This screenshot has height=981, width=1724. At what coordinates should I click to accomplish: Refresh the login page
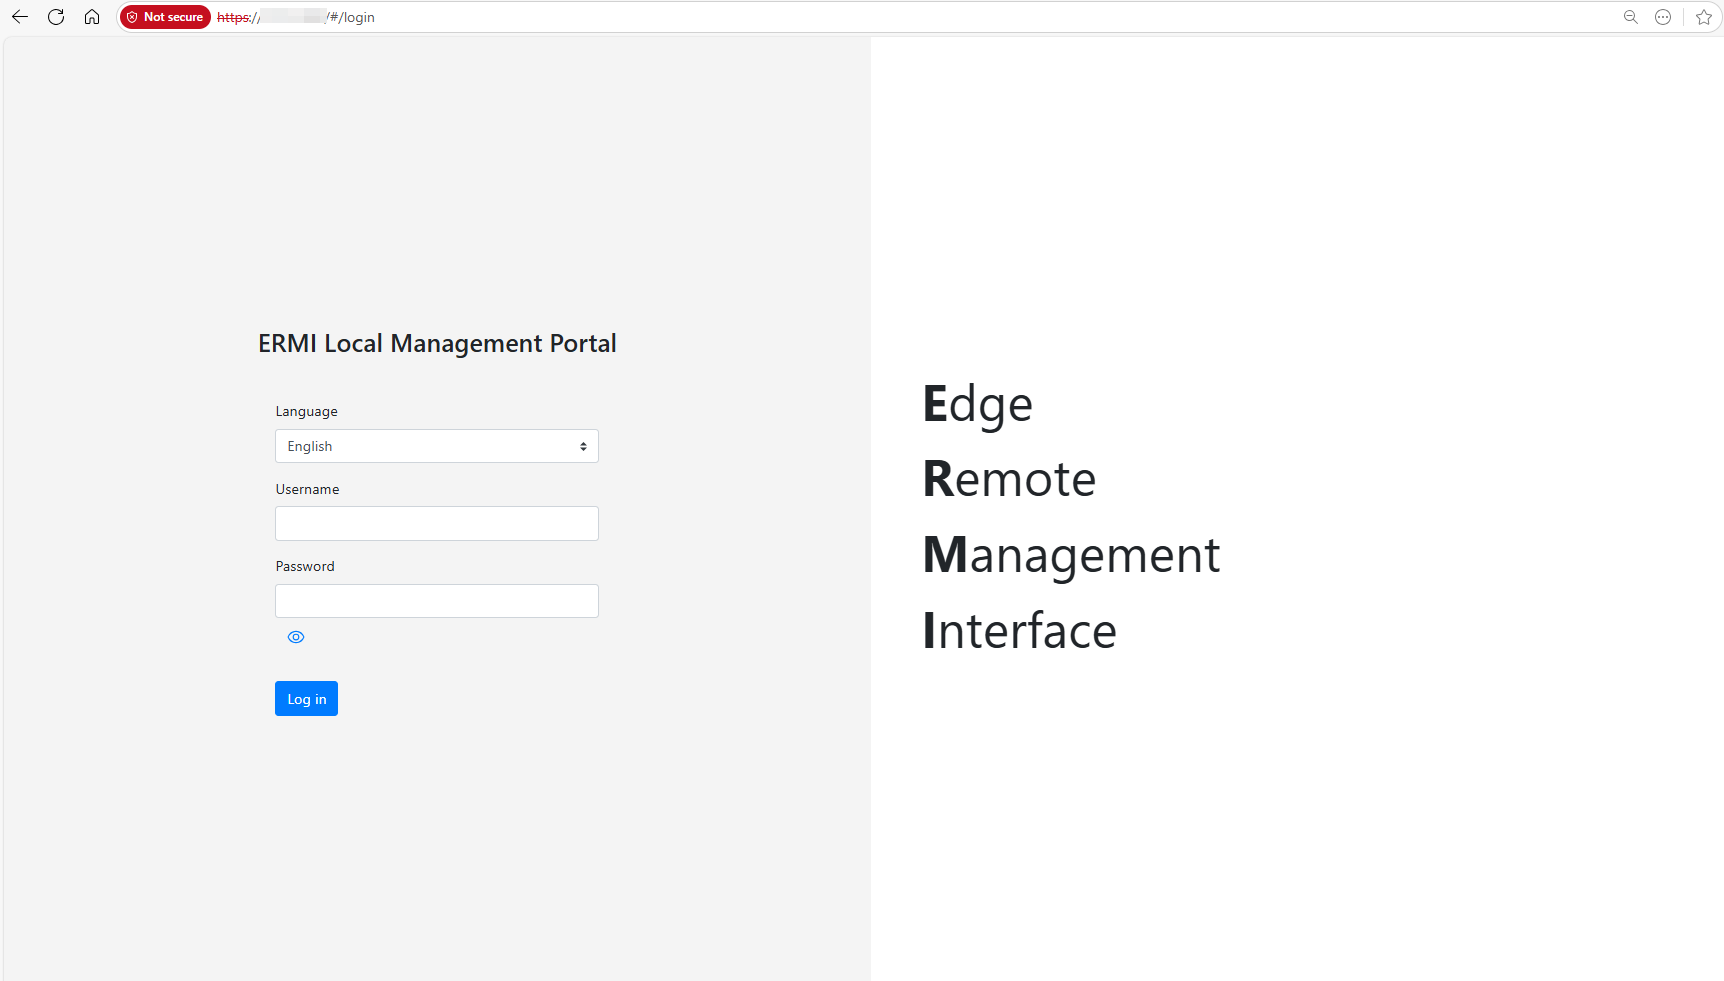pyautogui.click(x=56, y=17)
